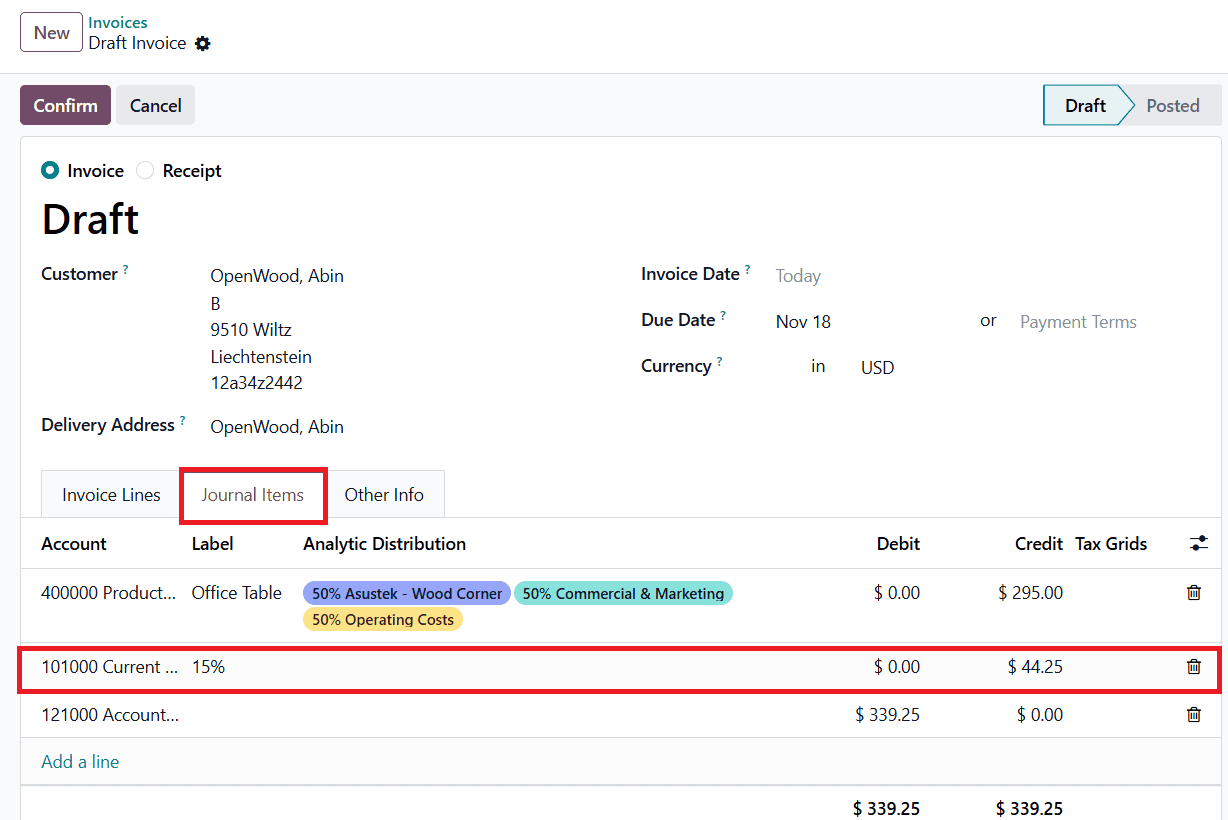1228x820 pixels.
Task: Delete the 121000 Account receivable line
Action: coord(1193,714)
